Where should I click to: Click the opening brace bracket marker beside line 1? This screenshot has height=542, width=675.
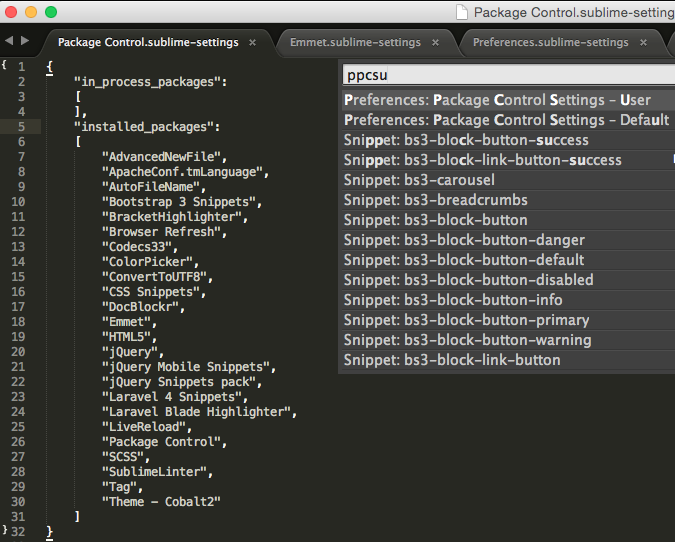(x=4, y=65)
